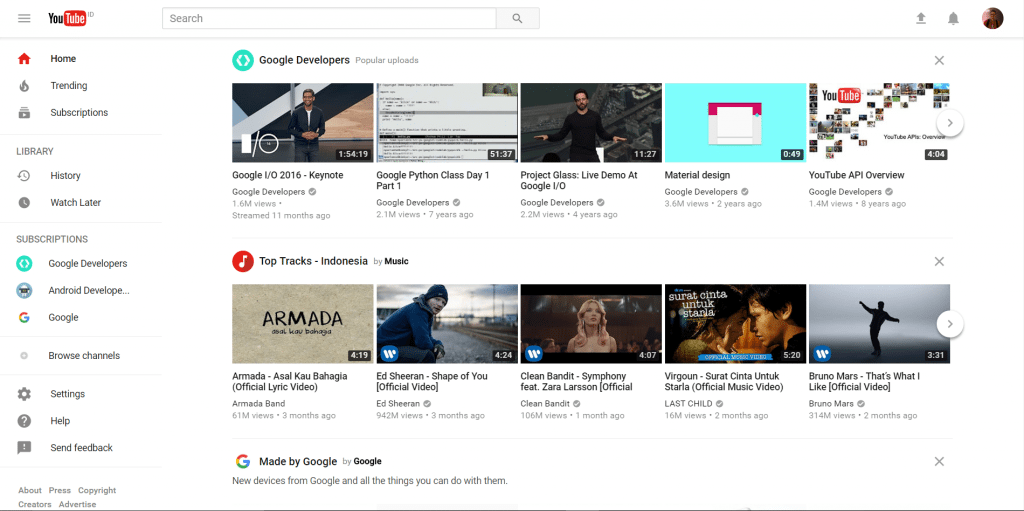Click Android Developers sidebar channel icon

tap(24, 290)
